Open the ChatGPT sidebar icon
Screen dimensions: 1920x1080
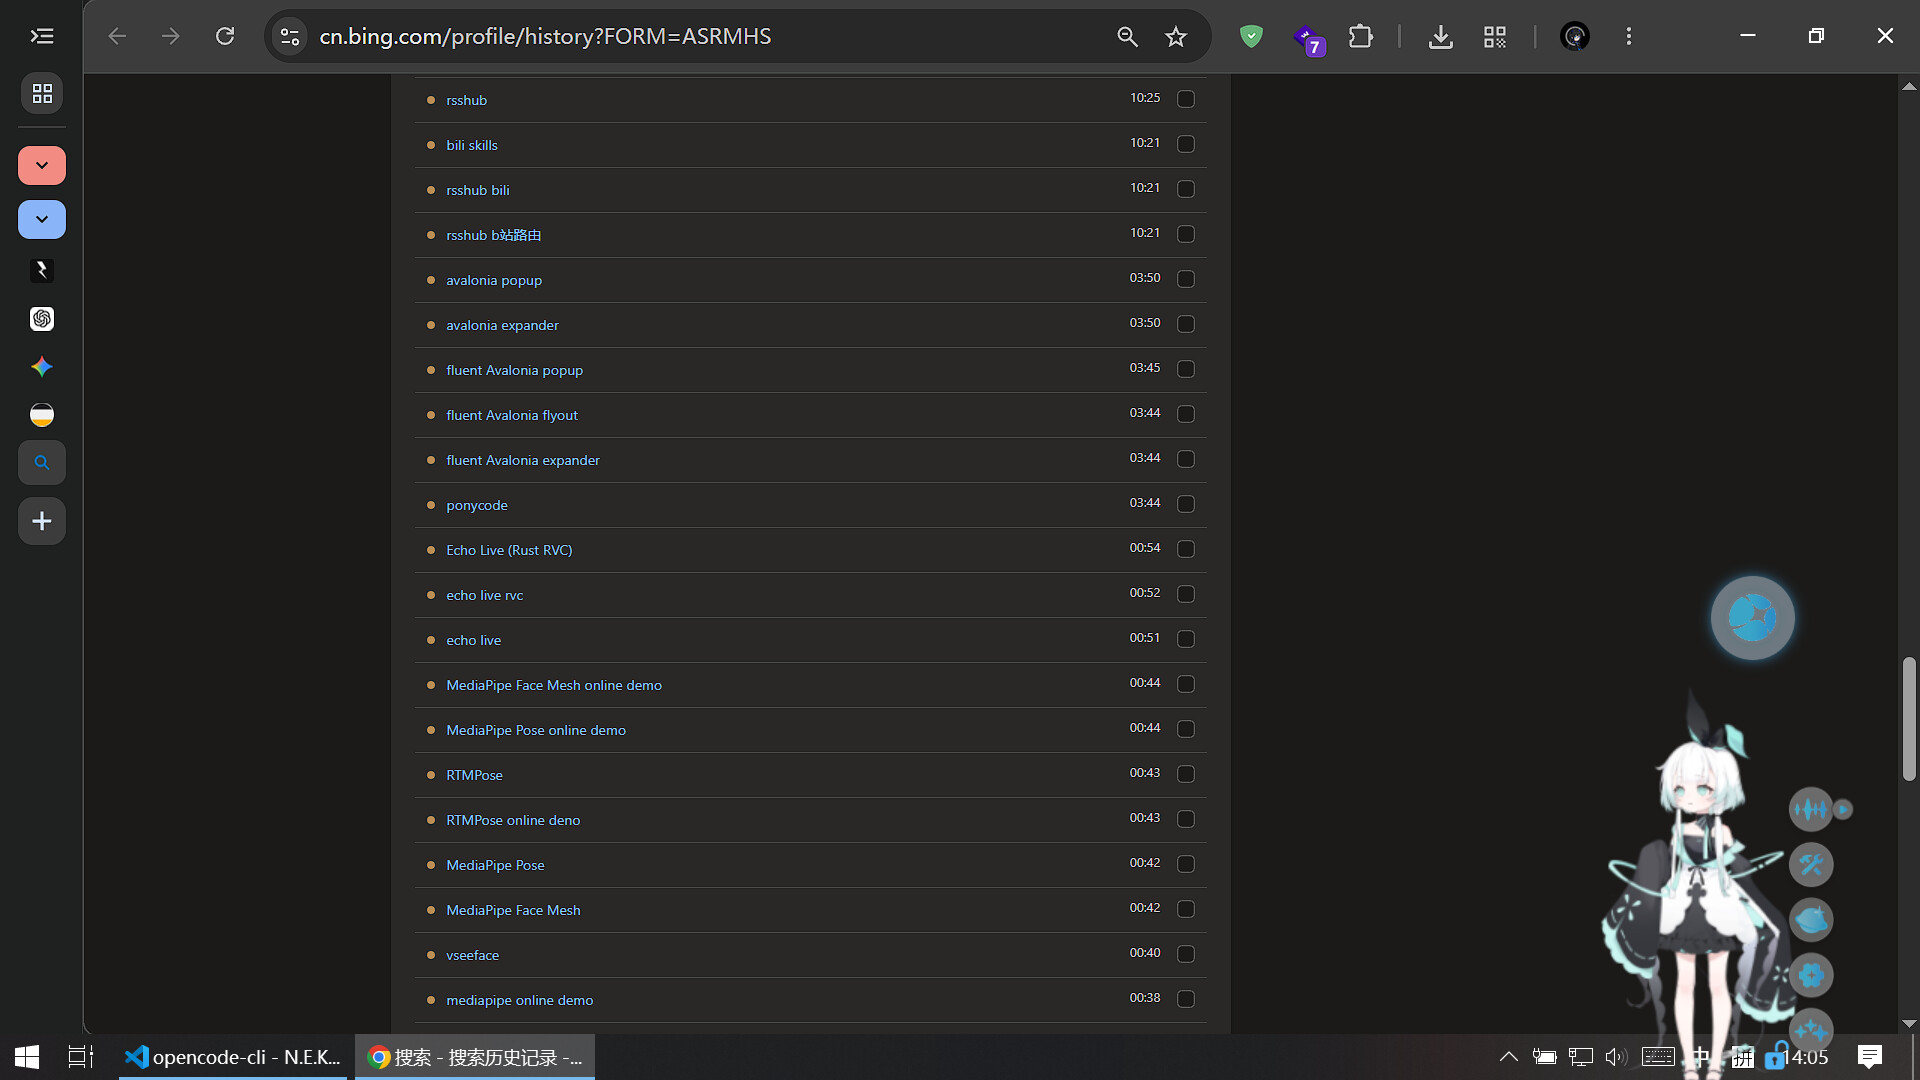point(42,318)
